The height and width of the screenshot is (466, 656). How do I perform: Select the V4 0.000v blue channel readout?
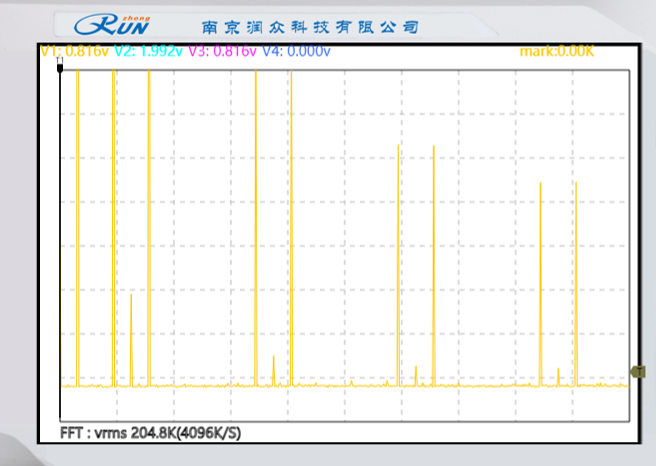pos(295,51)
